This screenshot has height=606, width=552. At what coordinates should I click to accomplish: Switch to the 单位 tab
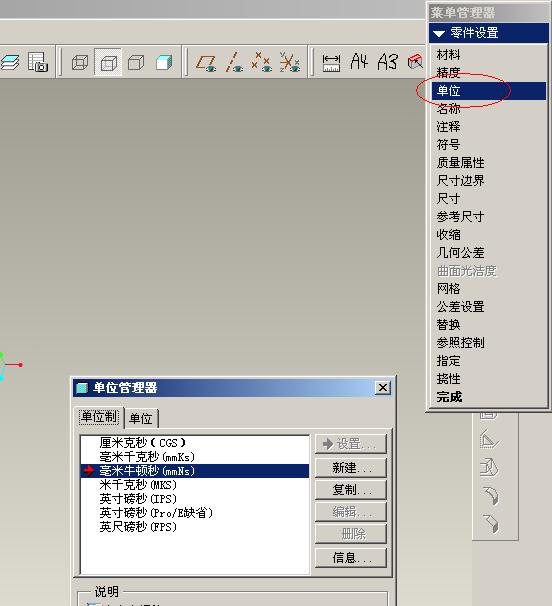[x=141, y=419]
